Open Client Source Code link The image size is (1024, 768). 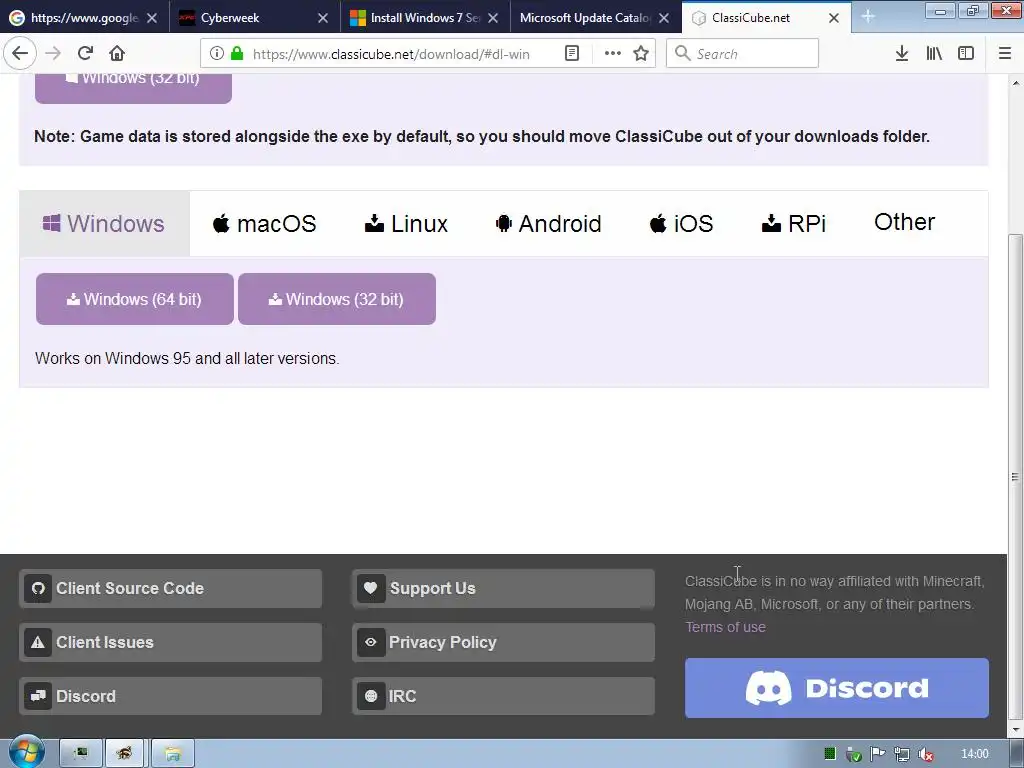coord(170,588)
